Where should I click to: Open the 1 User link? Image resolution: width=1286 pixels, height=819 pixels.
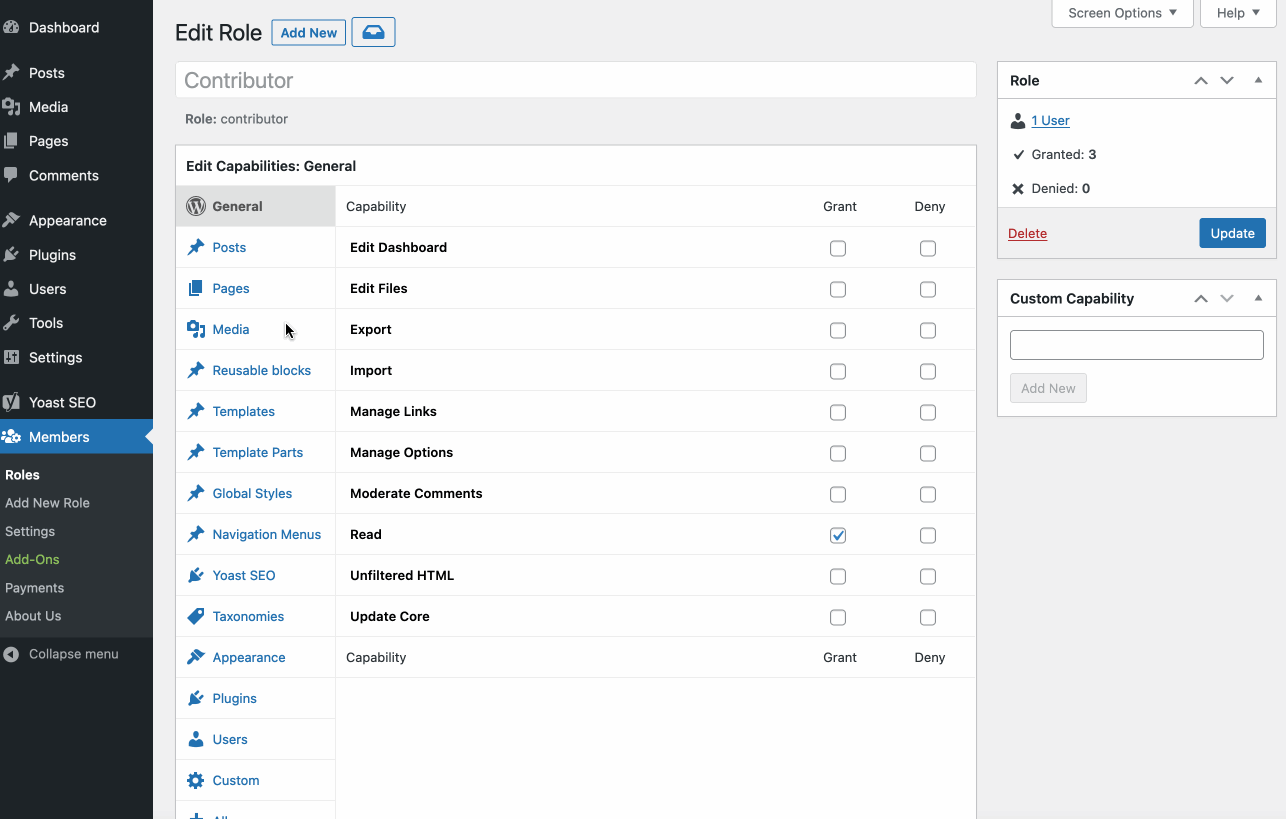pos(1050,121)
